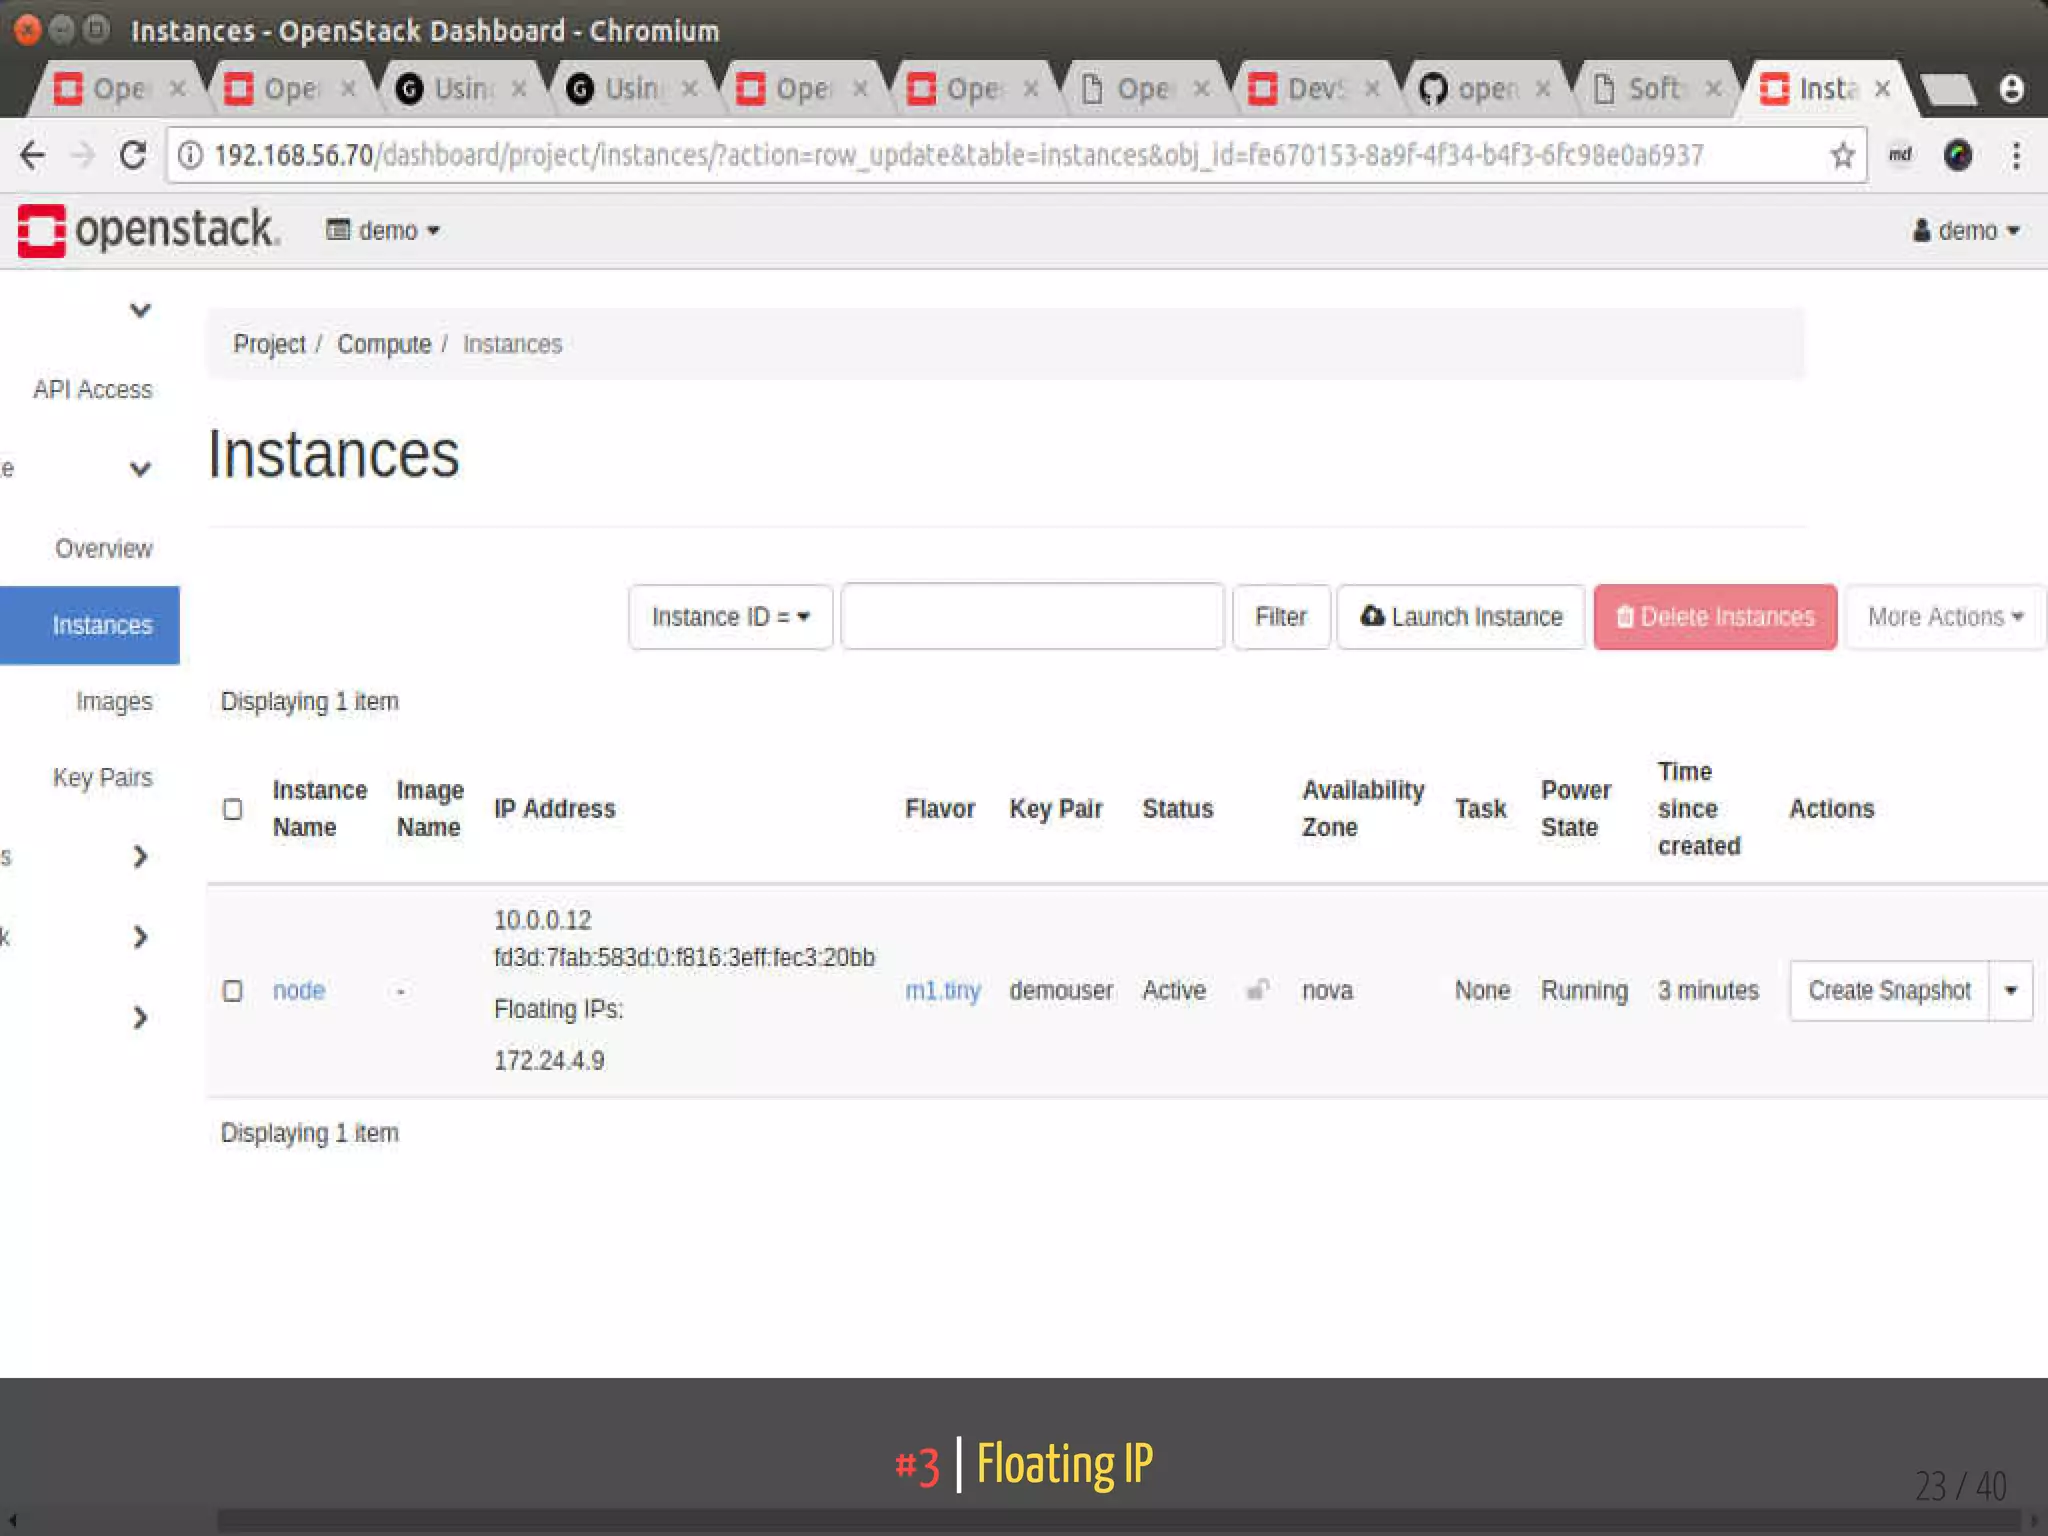The height and width of the screenshot is (1536, 2048).
Task: Click Launch Instance button
Action: [1461, 617]
